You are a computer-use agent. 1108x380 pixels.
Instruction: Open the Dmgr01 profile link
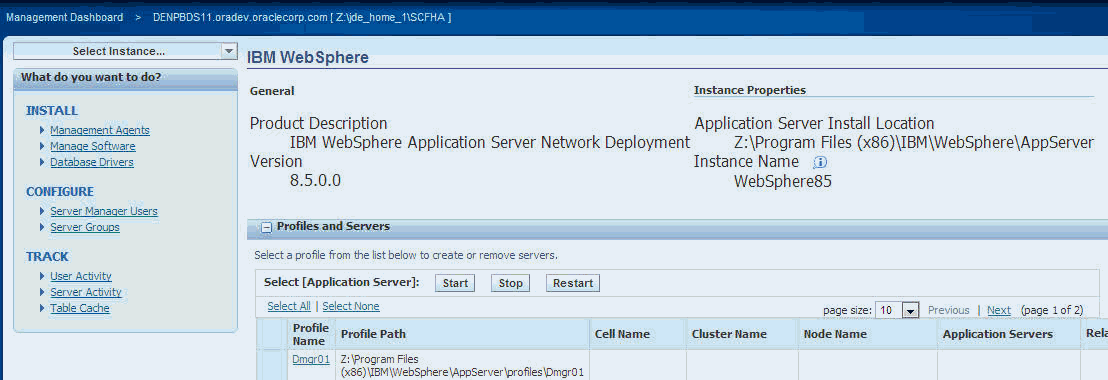click(311, 359)
